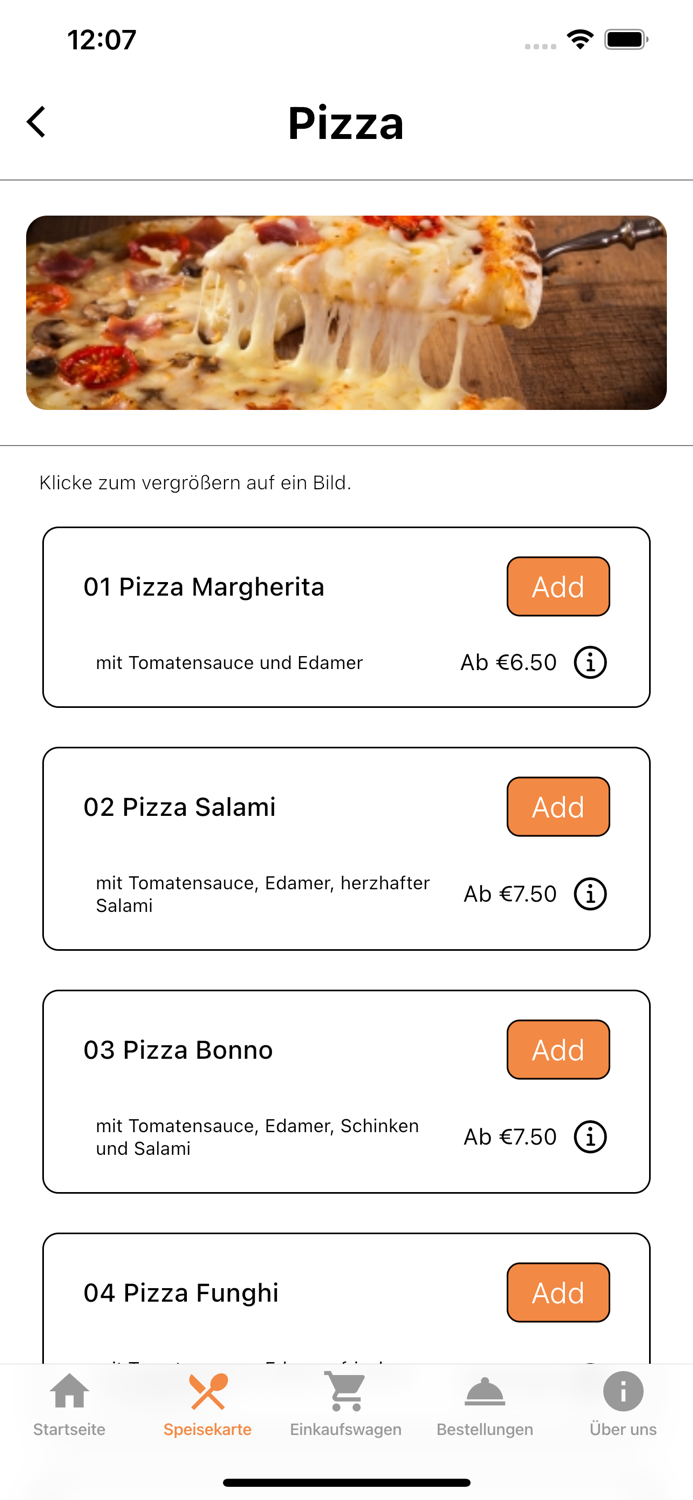This screenshot has width=693, height=1500.
Task: Show info for Pizza Margherita
Action: pyautogui.click(x=590, y=662)
